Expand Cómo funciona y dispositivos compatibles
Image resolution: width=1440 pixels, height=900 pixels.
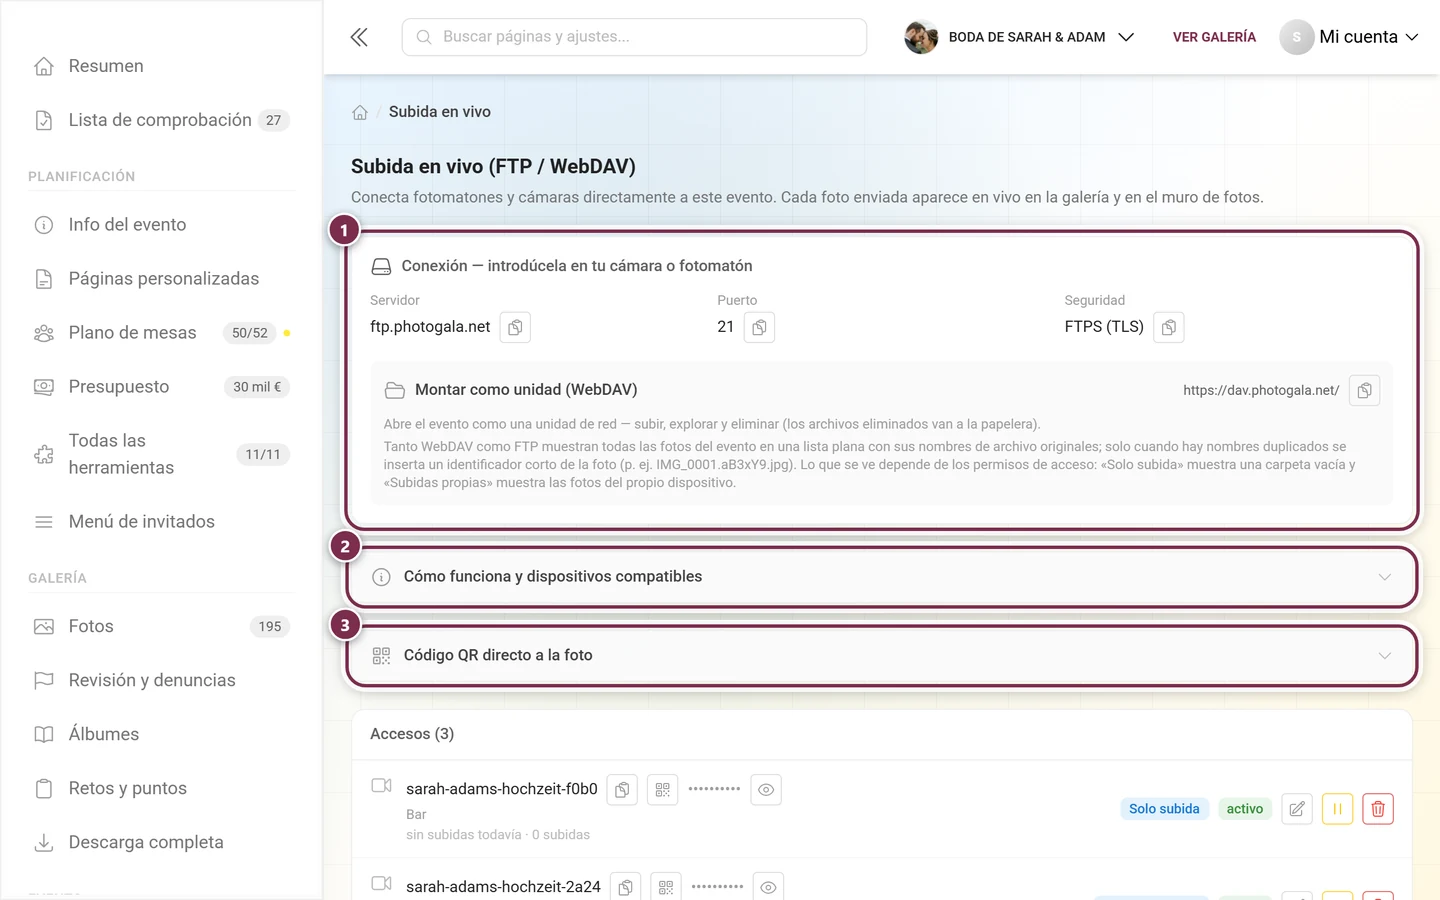tap(882, 577)
